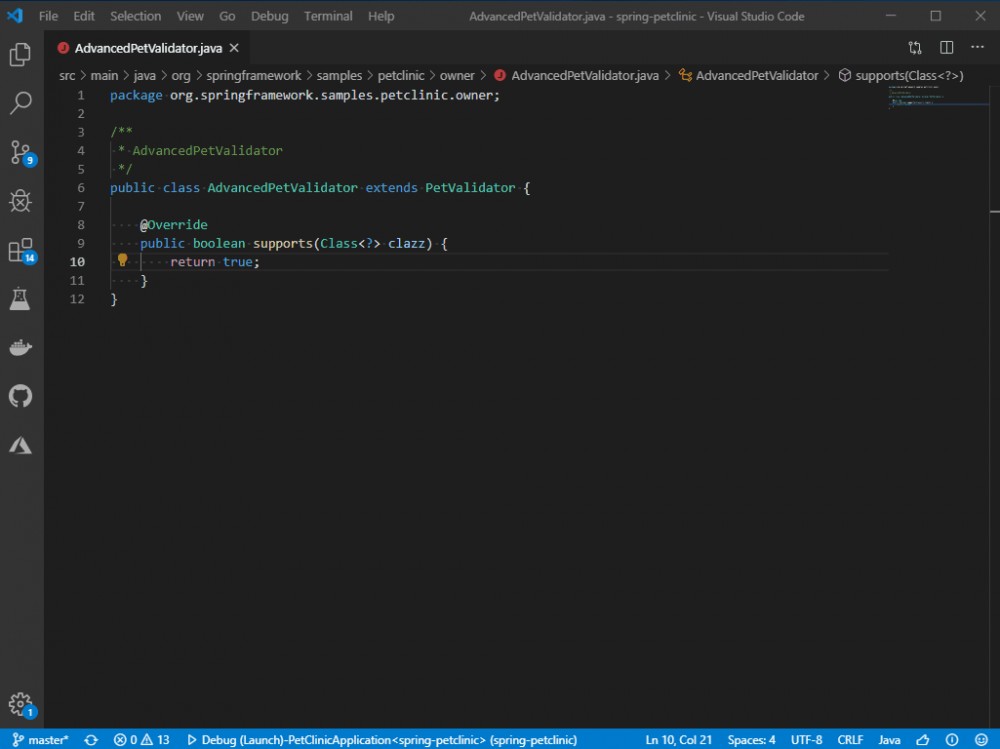Open the Extensions view

point(22,250)
